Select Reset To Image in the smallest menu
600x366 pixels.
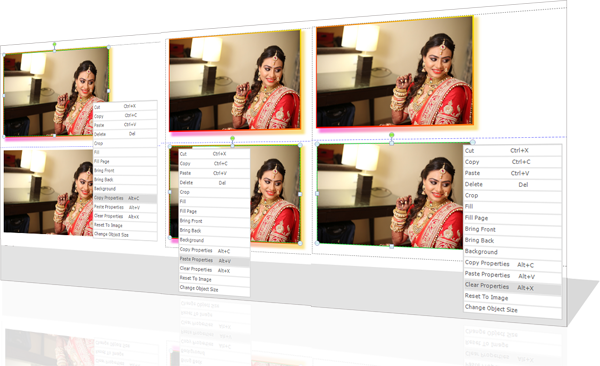(125, 225)
